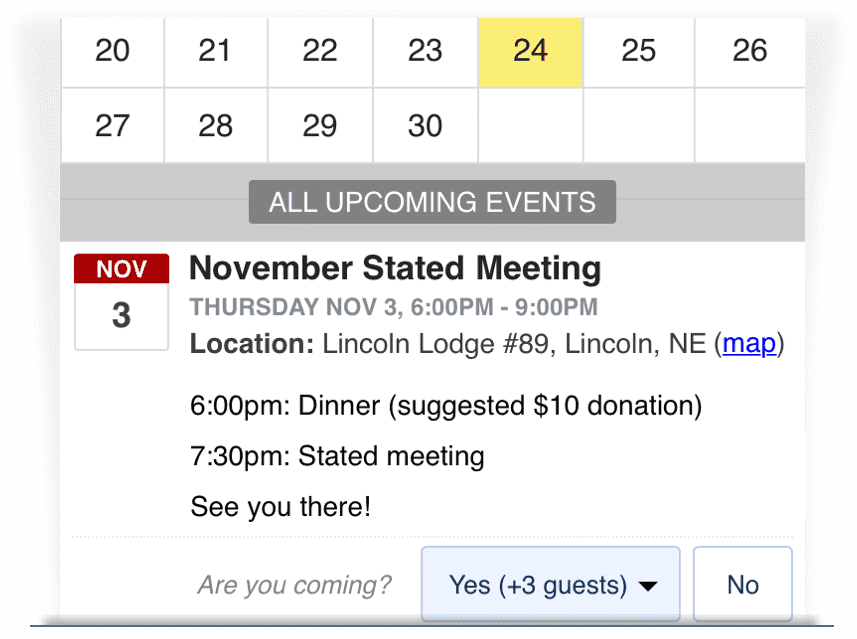Select calendar day 26

(x=749, y=51)
